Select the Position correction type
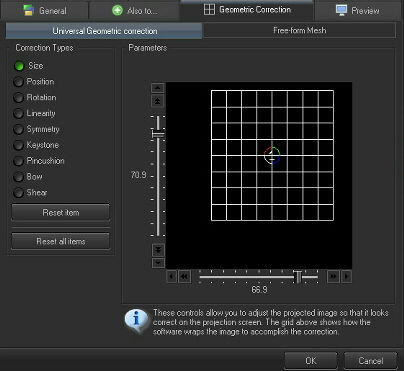This screenshot has height=371, width=404. coord(34,82)
